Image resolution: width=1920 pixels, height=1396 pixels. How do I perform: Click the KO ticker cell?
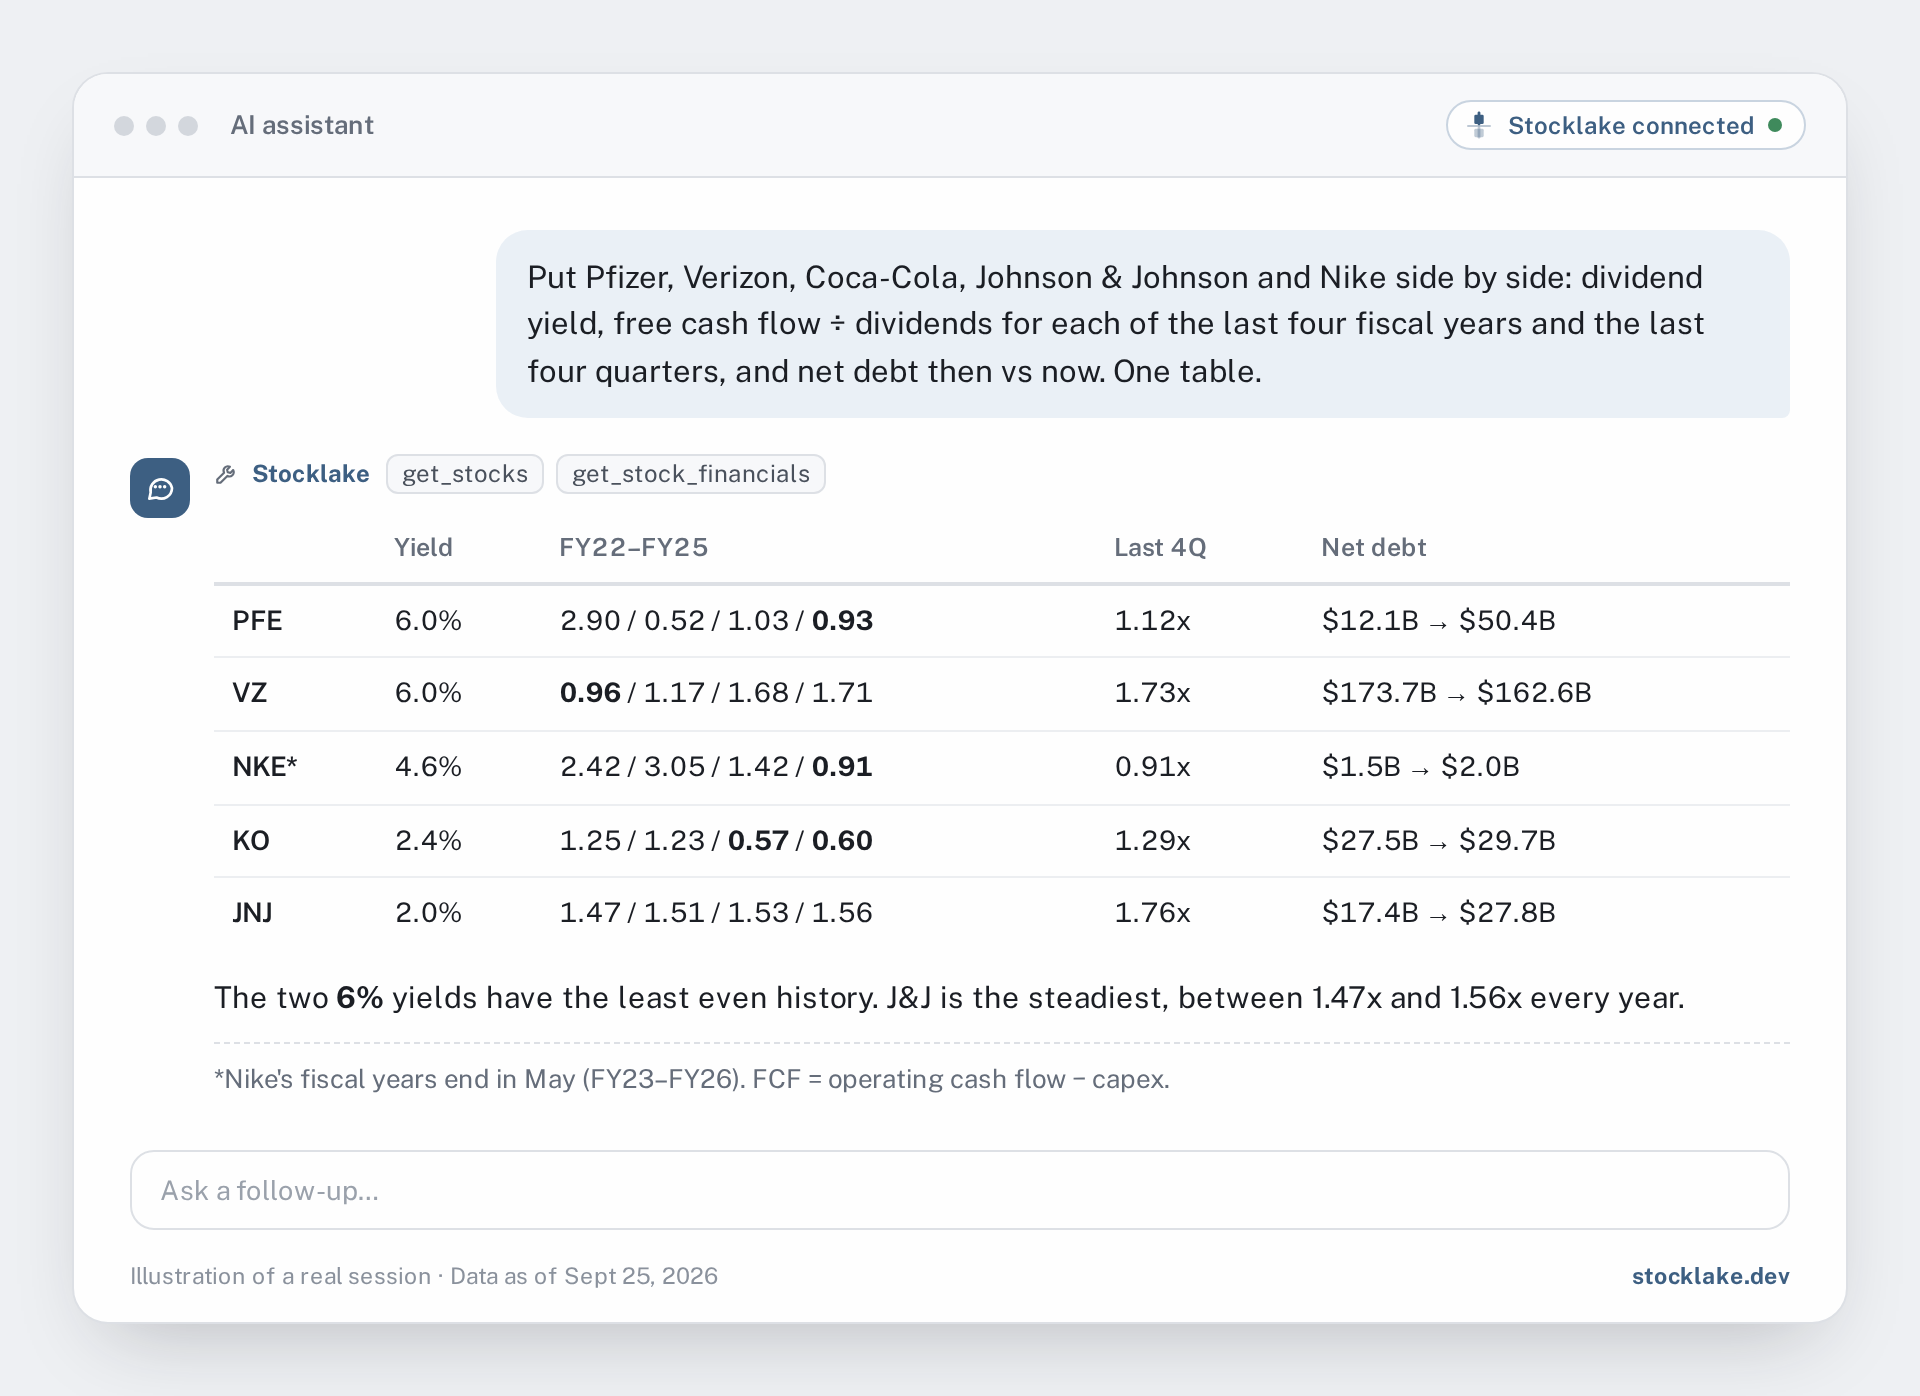[x=251, y=841]
